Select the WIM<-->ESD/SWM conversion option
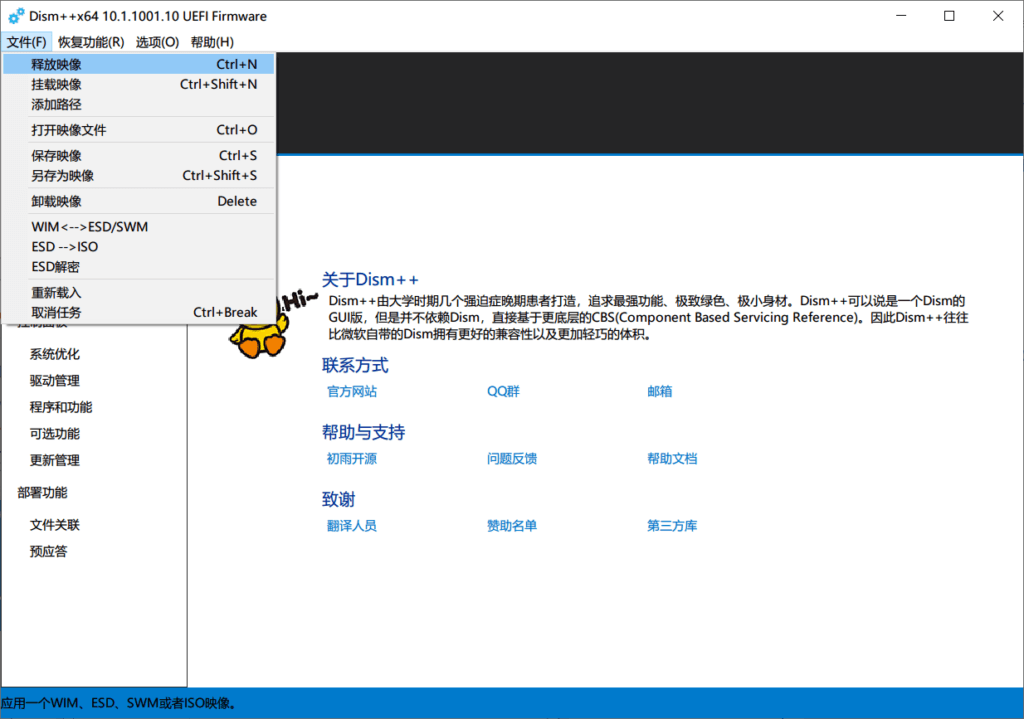Screen dimensions: 1024x719 (138, 227)
